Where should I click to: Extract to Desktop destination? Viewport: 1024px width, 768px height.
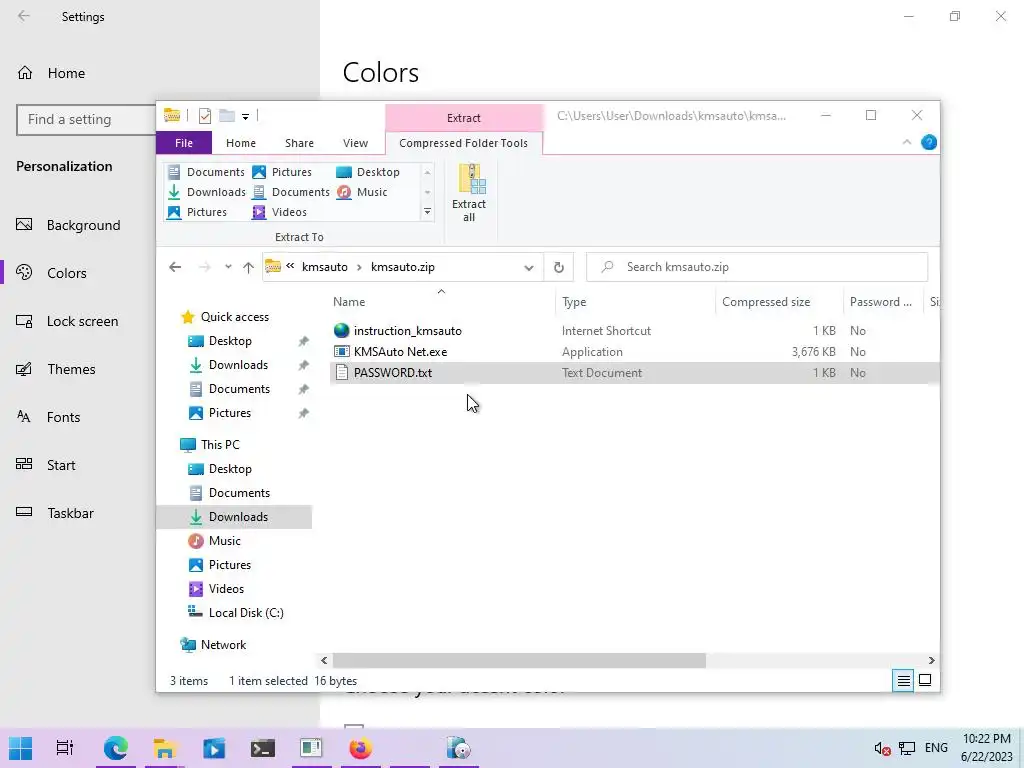pyautogui.click(x=368, y=172)
